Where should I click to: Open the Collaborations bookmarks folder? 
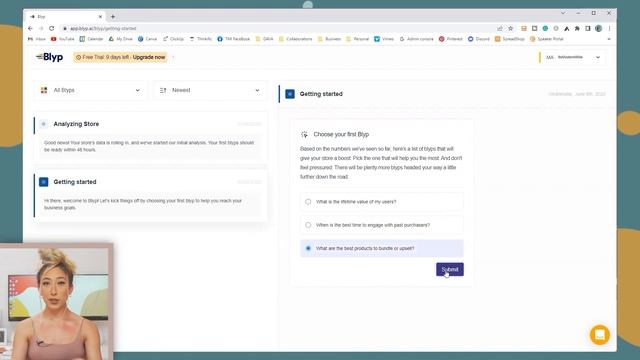296,39
